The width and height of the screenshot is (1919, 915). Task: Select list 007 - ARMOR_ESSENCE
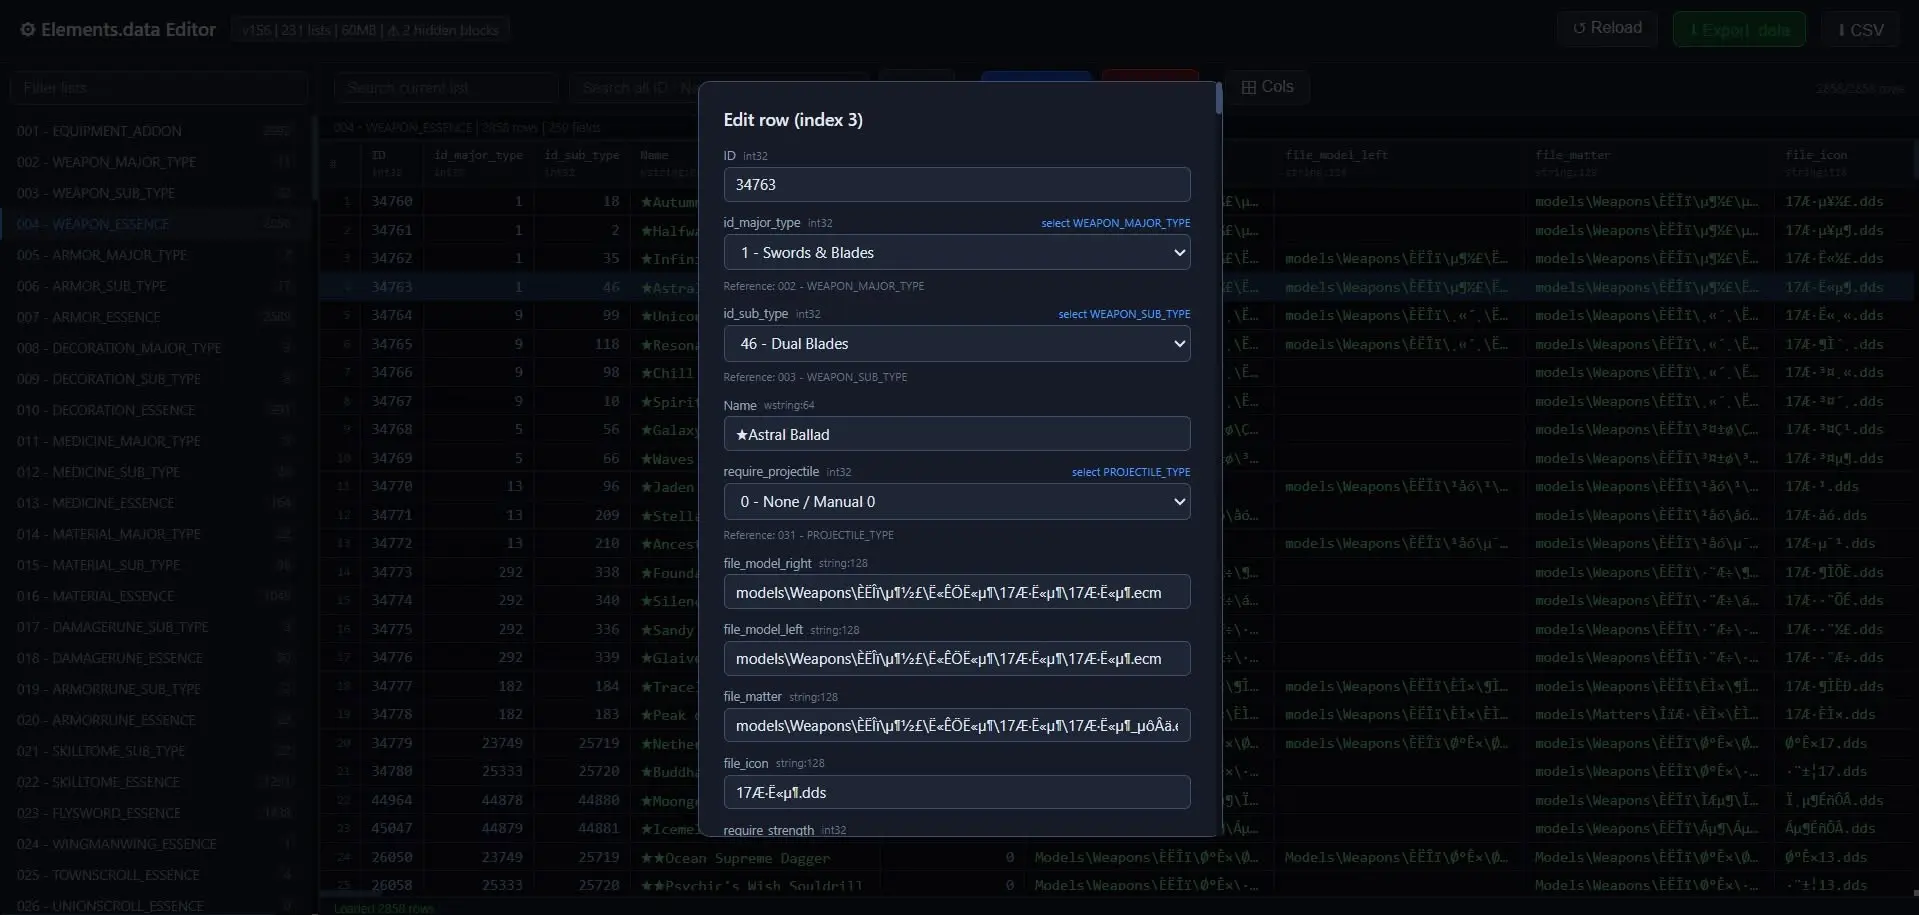(x=155, y=317)
